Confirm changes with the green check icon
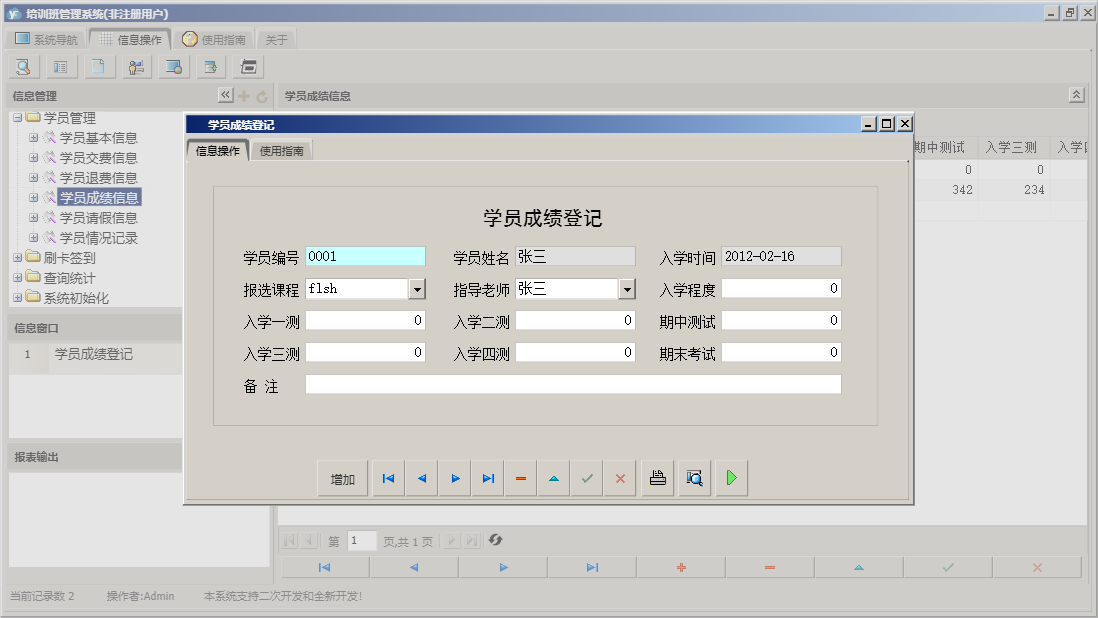Screen dimensions: 1098x618 [x=587, y=477]
